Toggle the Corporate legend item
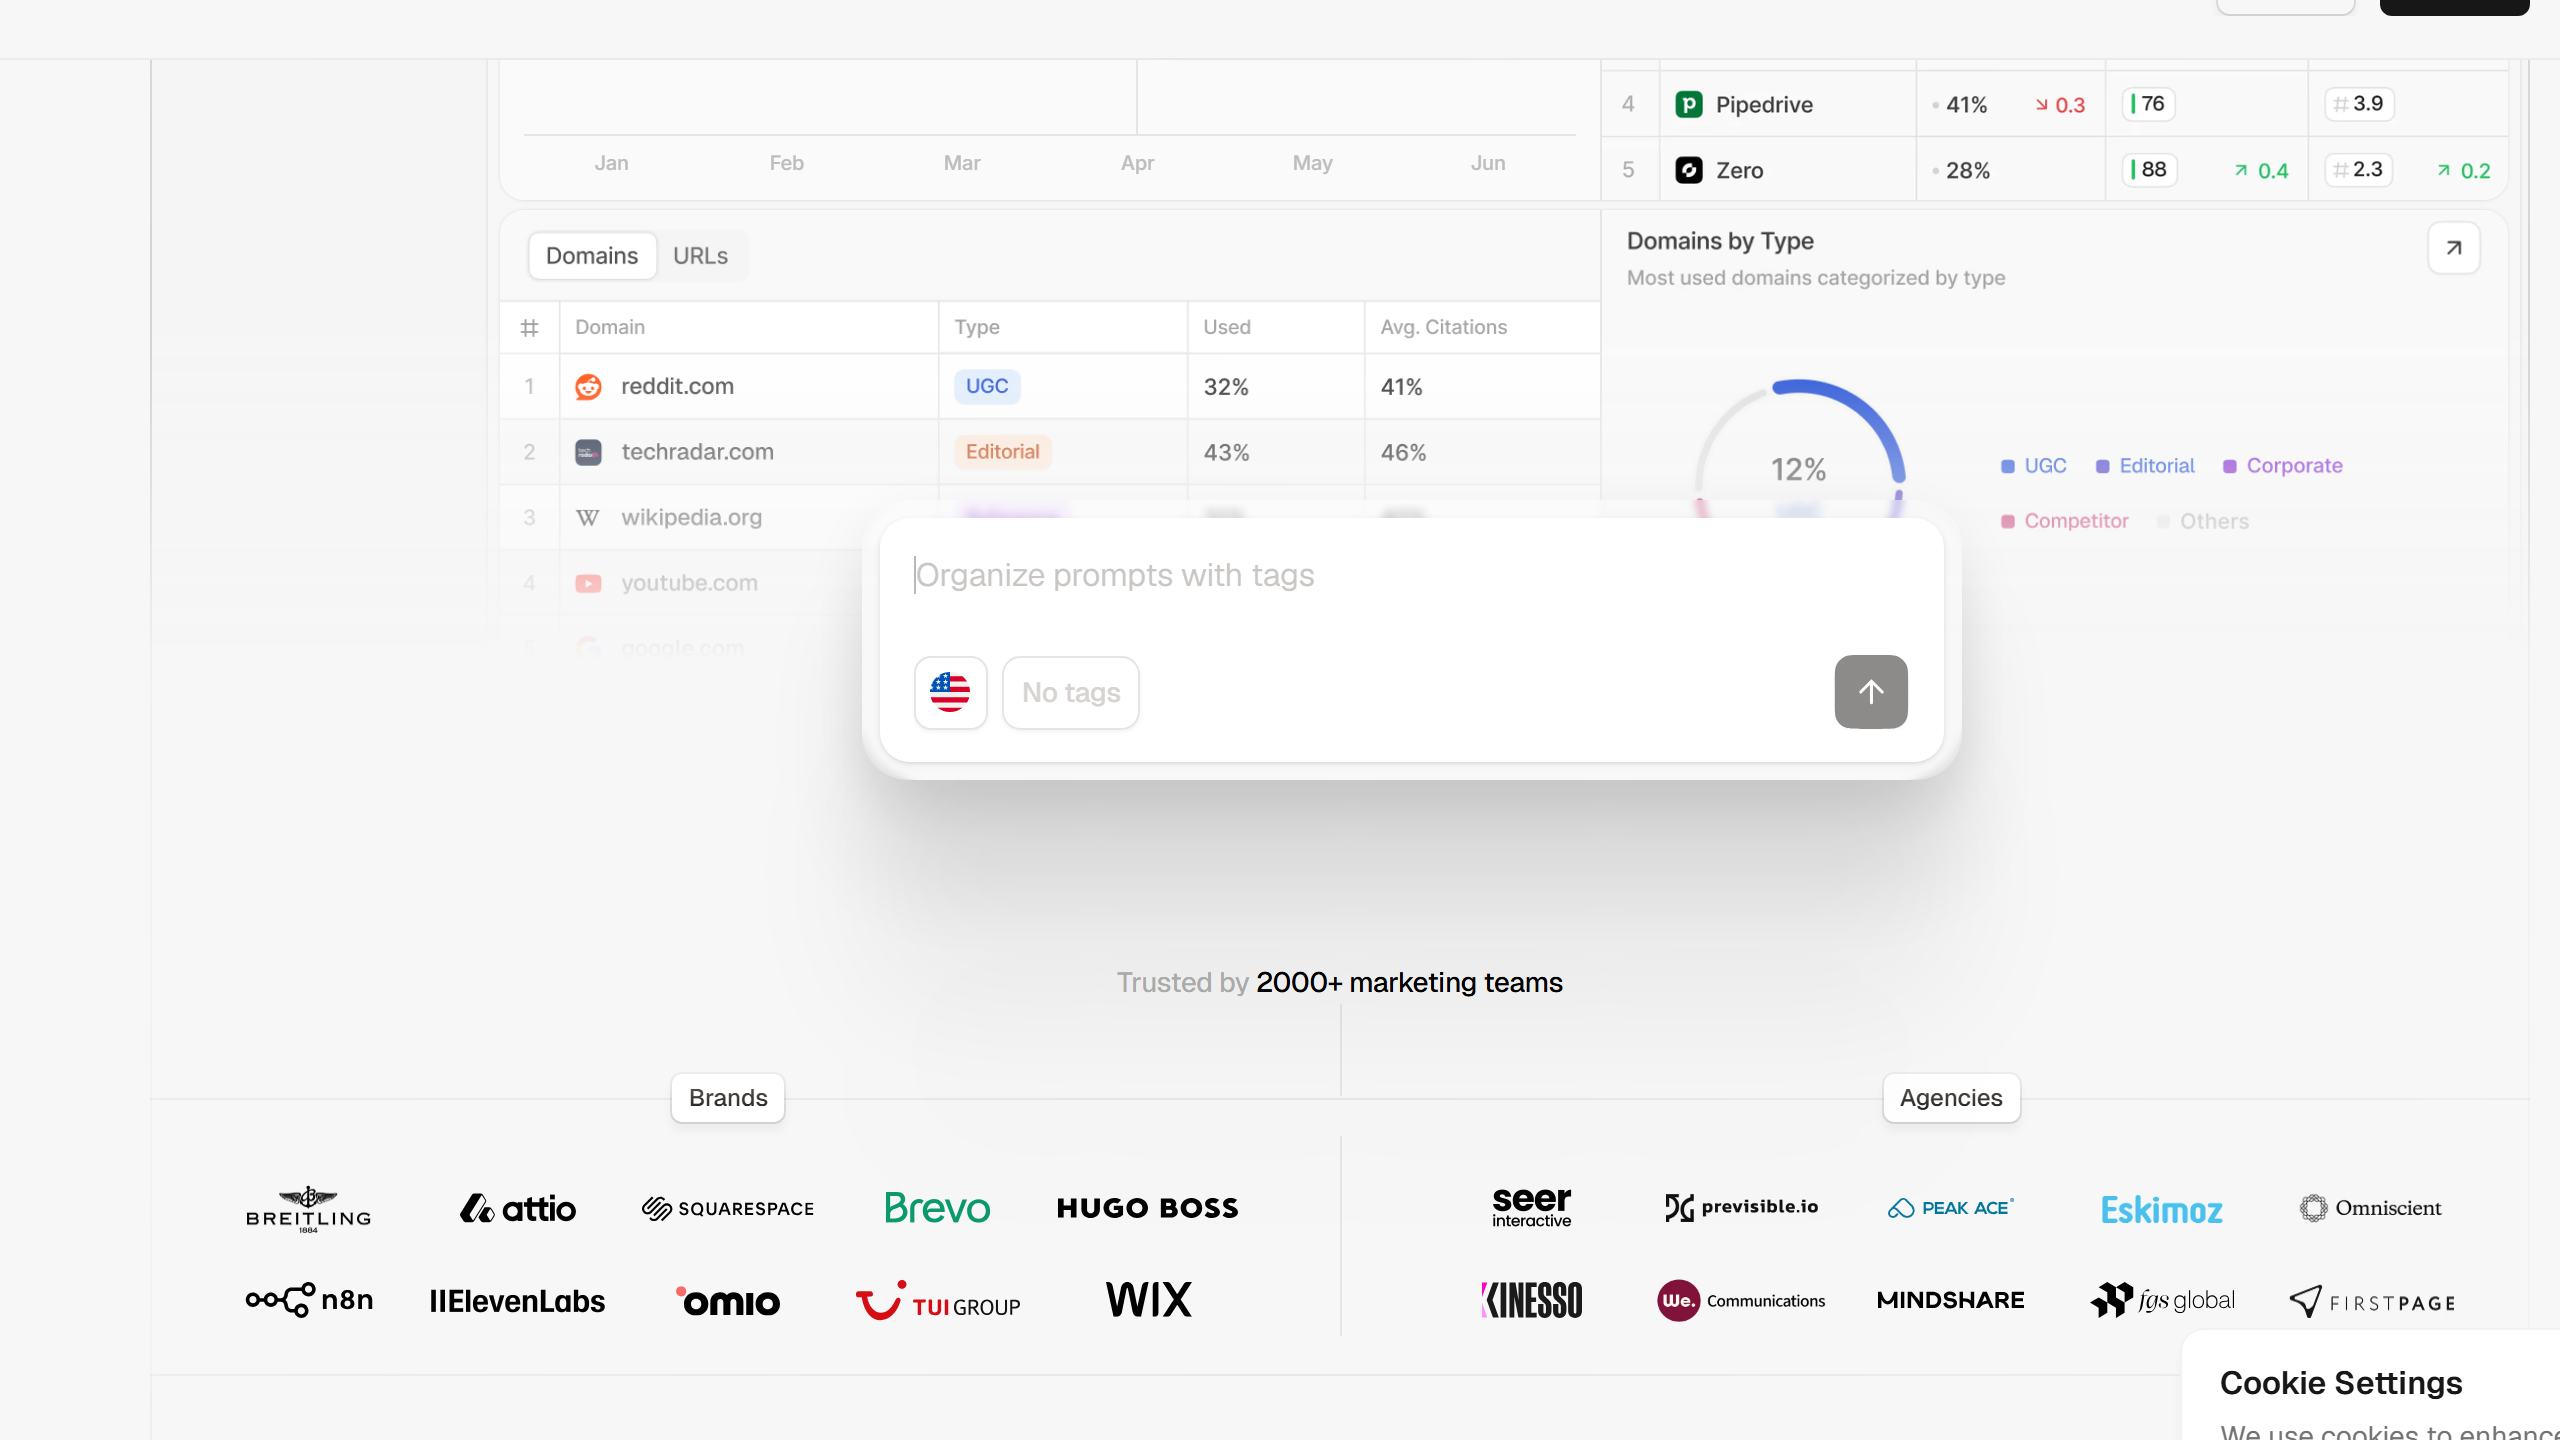 2283,466
